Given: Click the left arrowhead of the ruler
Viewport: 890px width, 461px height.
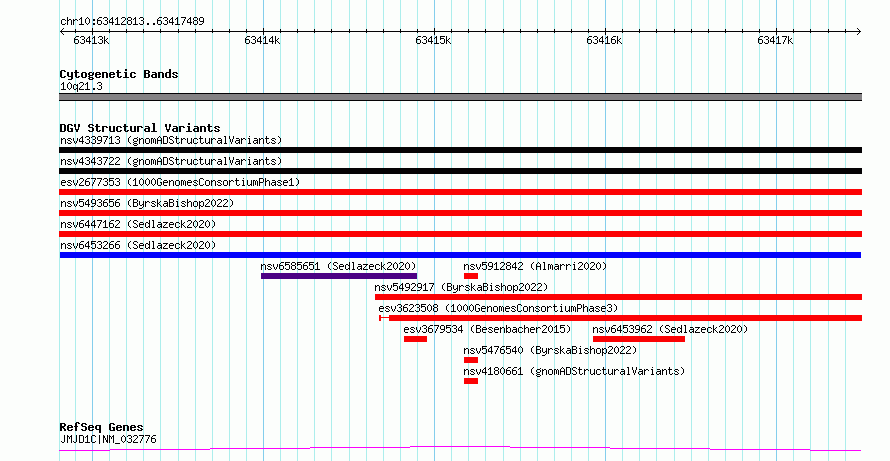Looking at the screenshot, I should (x=62, y=32).
